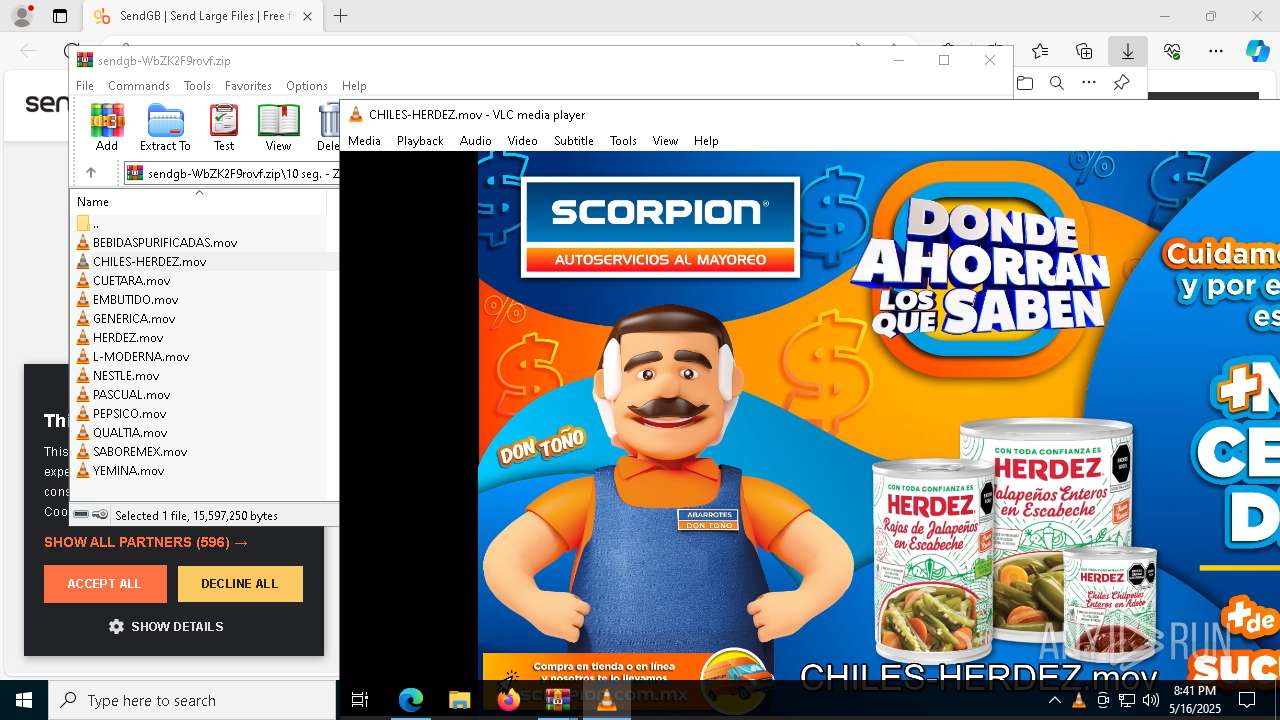The height and width of the screenshot is (720, 1280).
Task: Open SHOW ALL PARTNERS link
Action: point(146,542)
